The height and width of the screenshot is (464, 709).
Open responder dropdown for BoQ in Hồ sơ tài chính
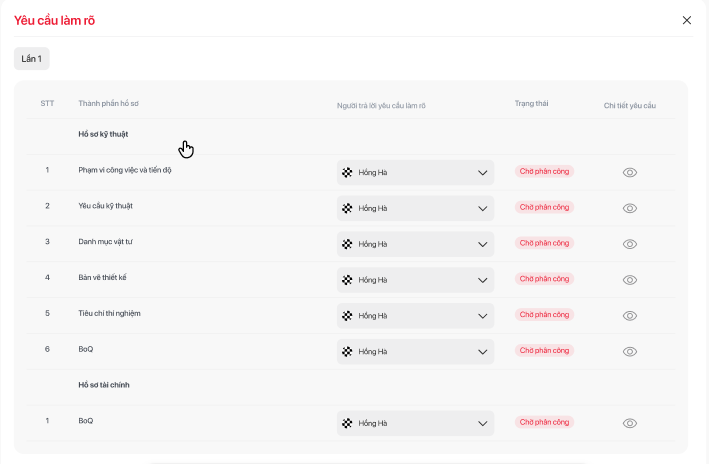[415, 423]
